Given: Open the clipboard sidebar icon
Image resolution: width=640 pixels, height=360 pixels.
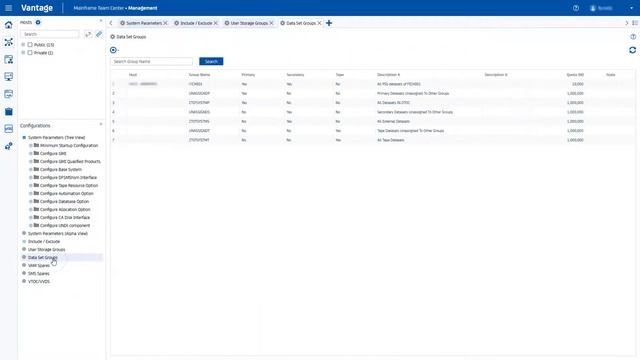Looking at the screenshot, I should coord(9,111).
